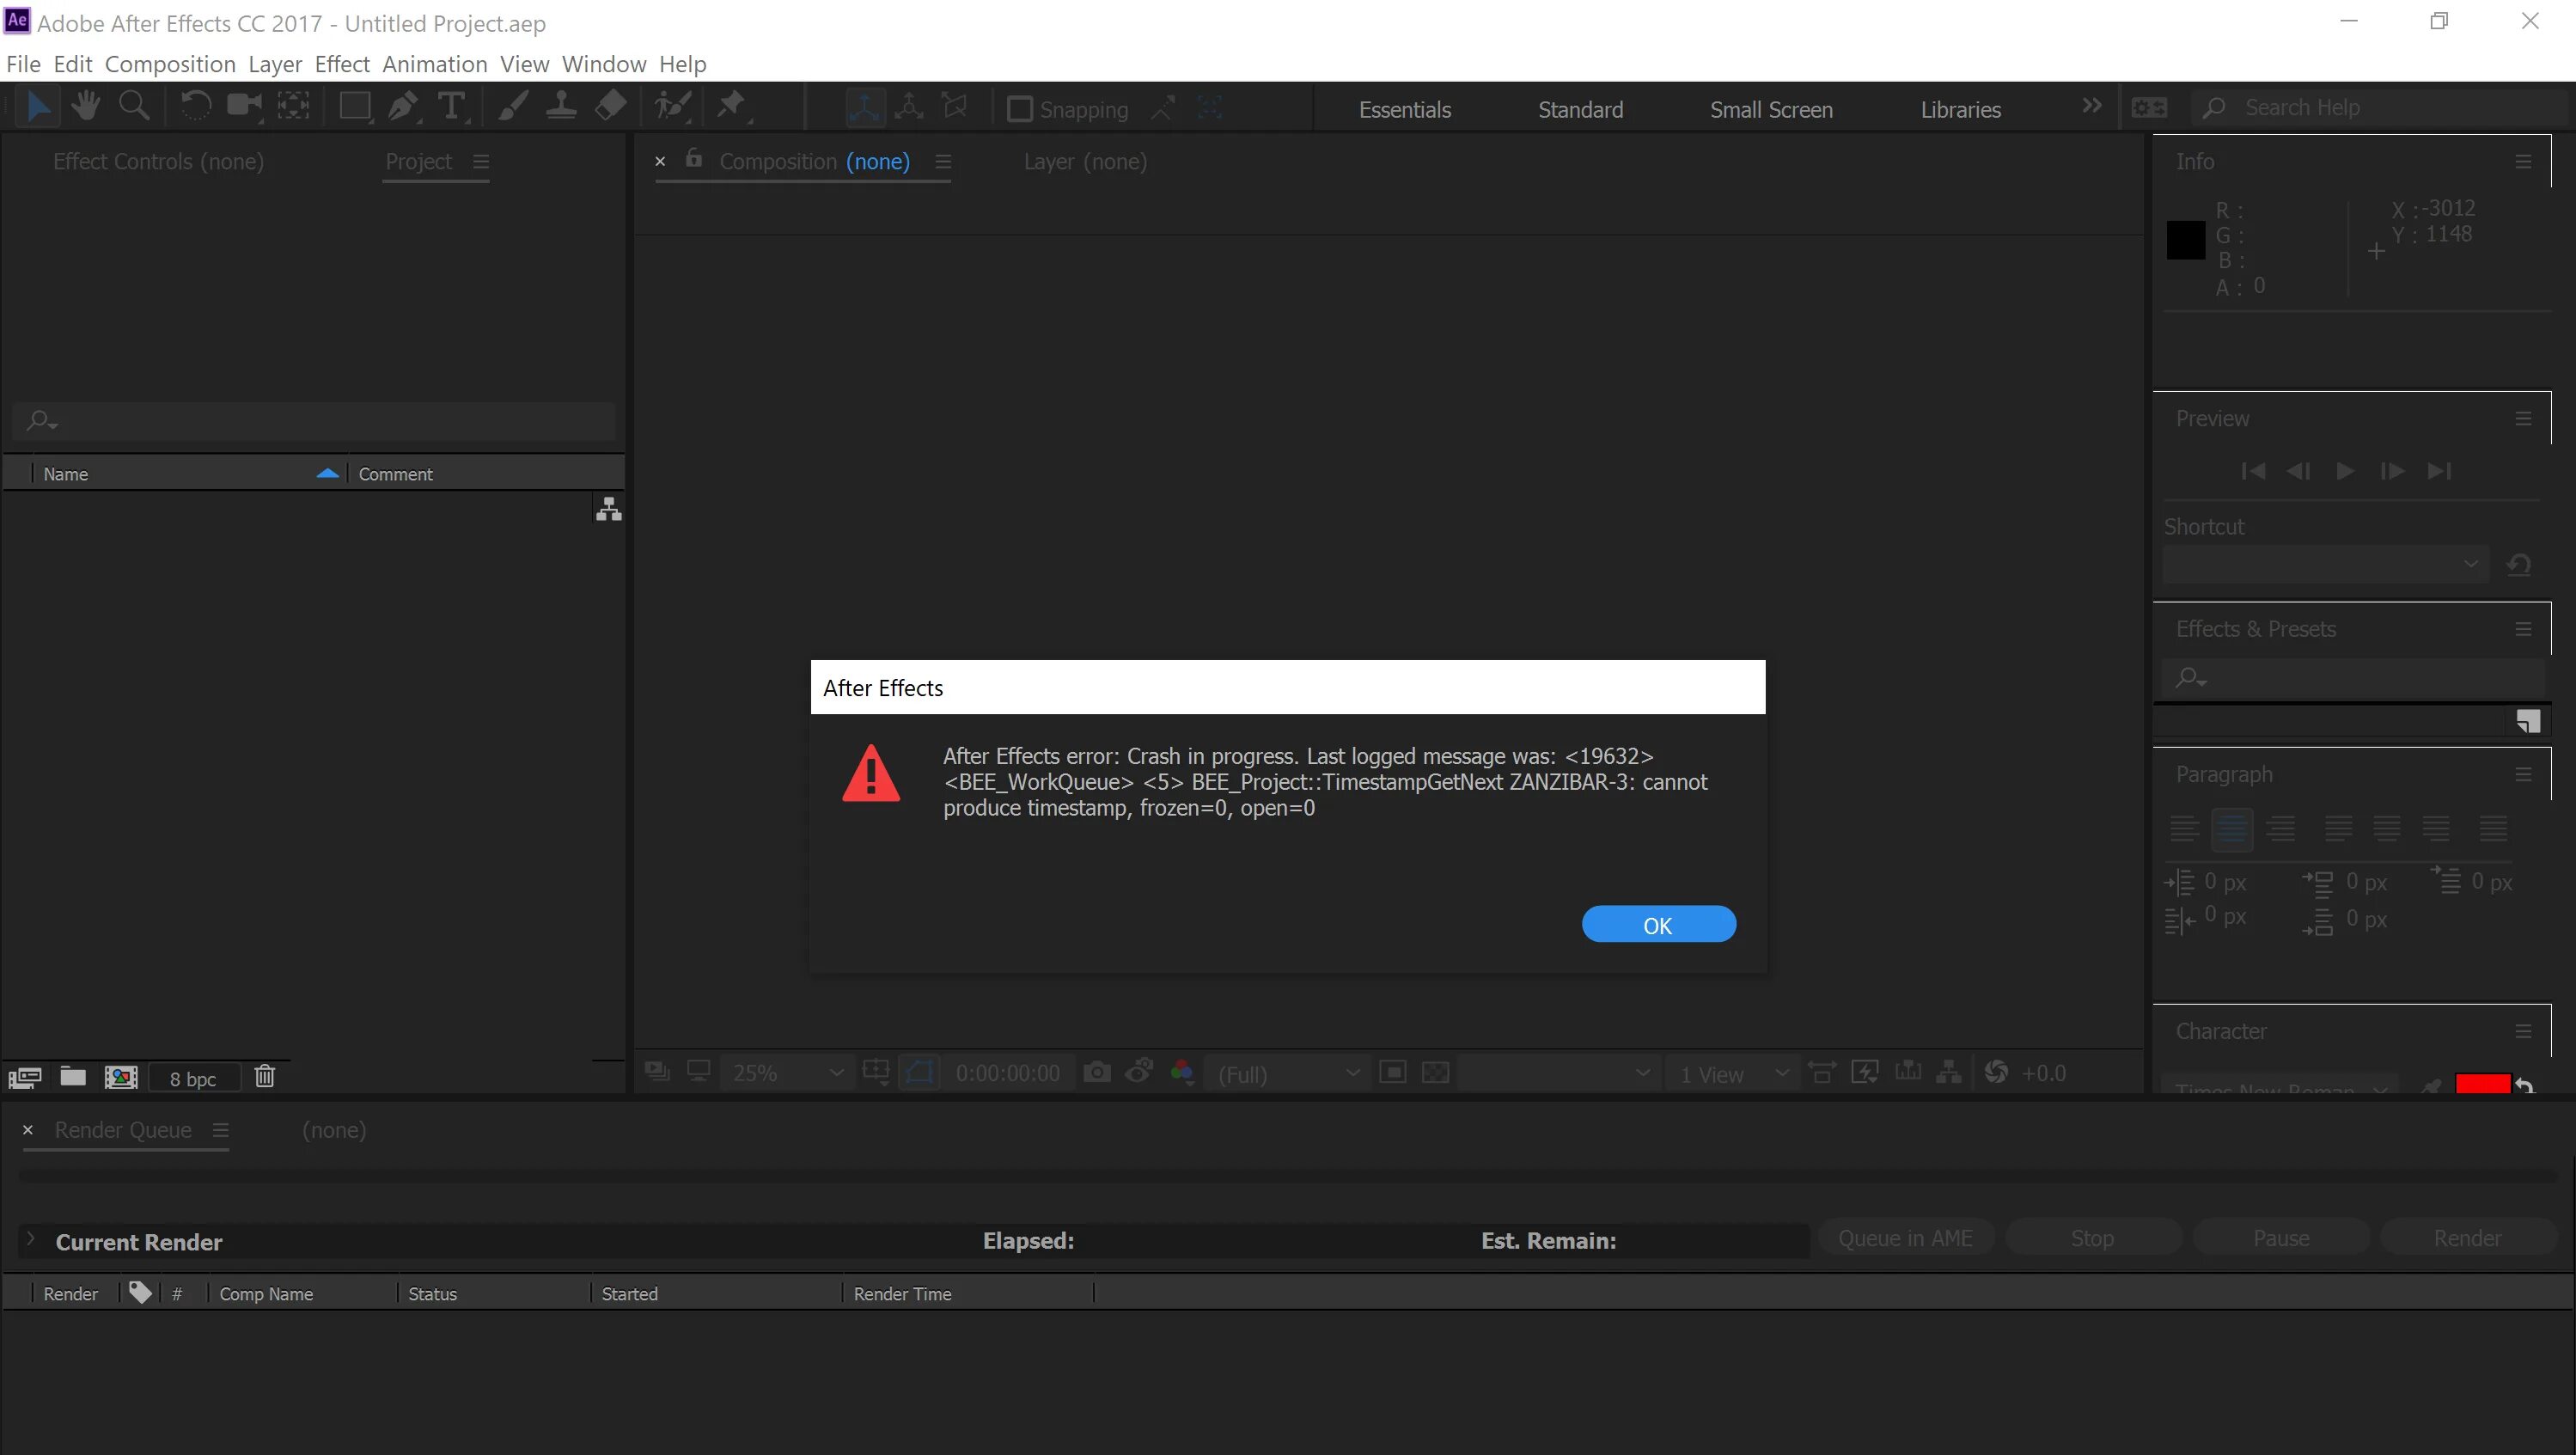Open the Fast Previews lightning icon
Viewport: 2576px width, 1455px height.
pyautogui.click(x=1865, y=1073)
